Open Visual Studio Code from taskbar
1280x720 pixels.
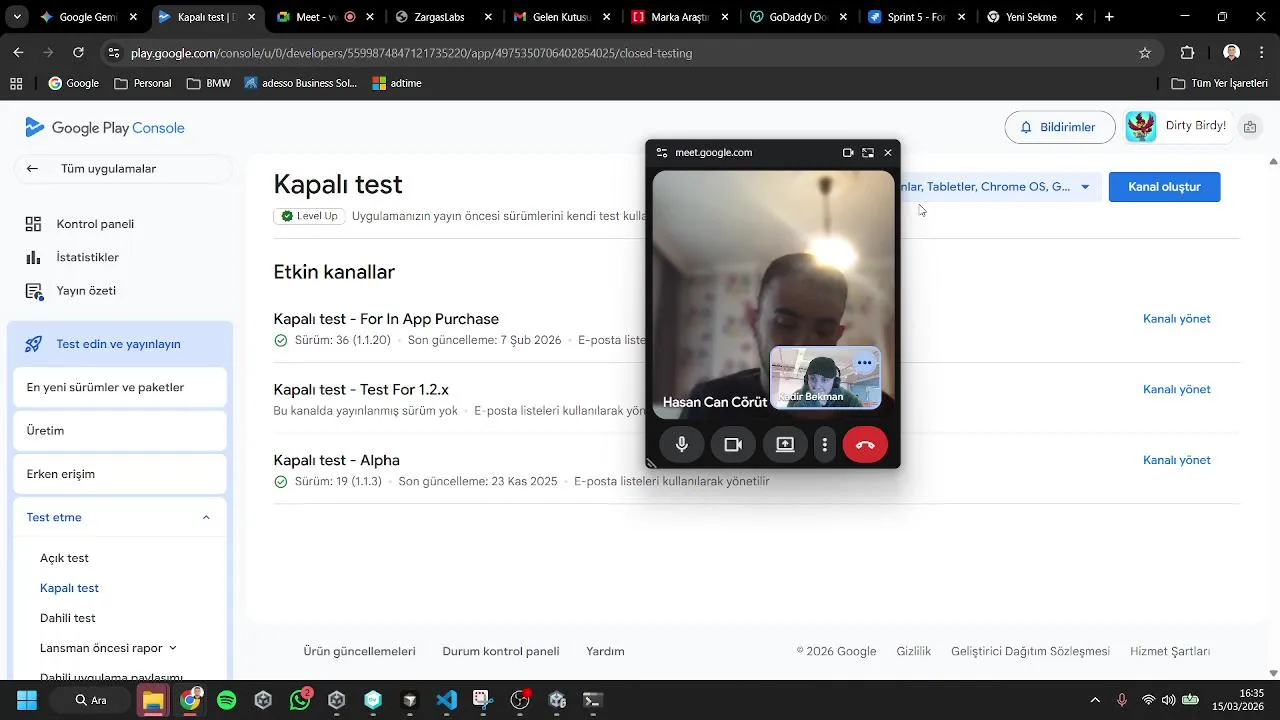(446, 700)
